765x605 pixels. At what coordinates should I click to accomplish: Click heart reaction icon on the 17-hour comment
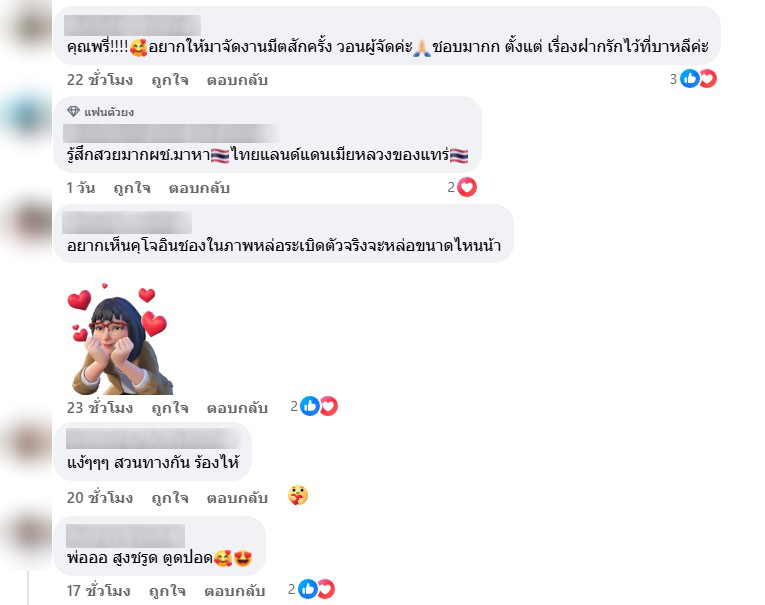(x=326, y=589)
